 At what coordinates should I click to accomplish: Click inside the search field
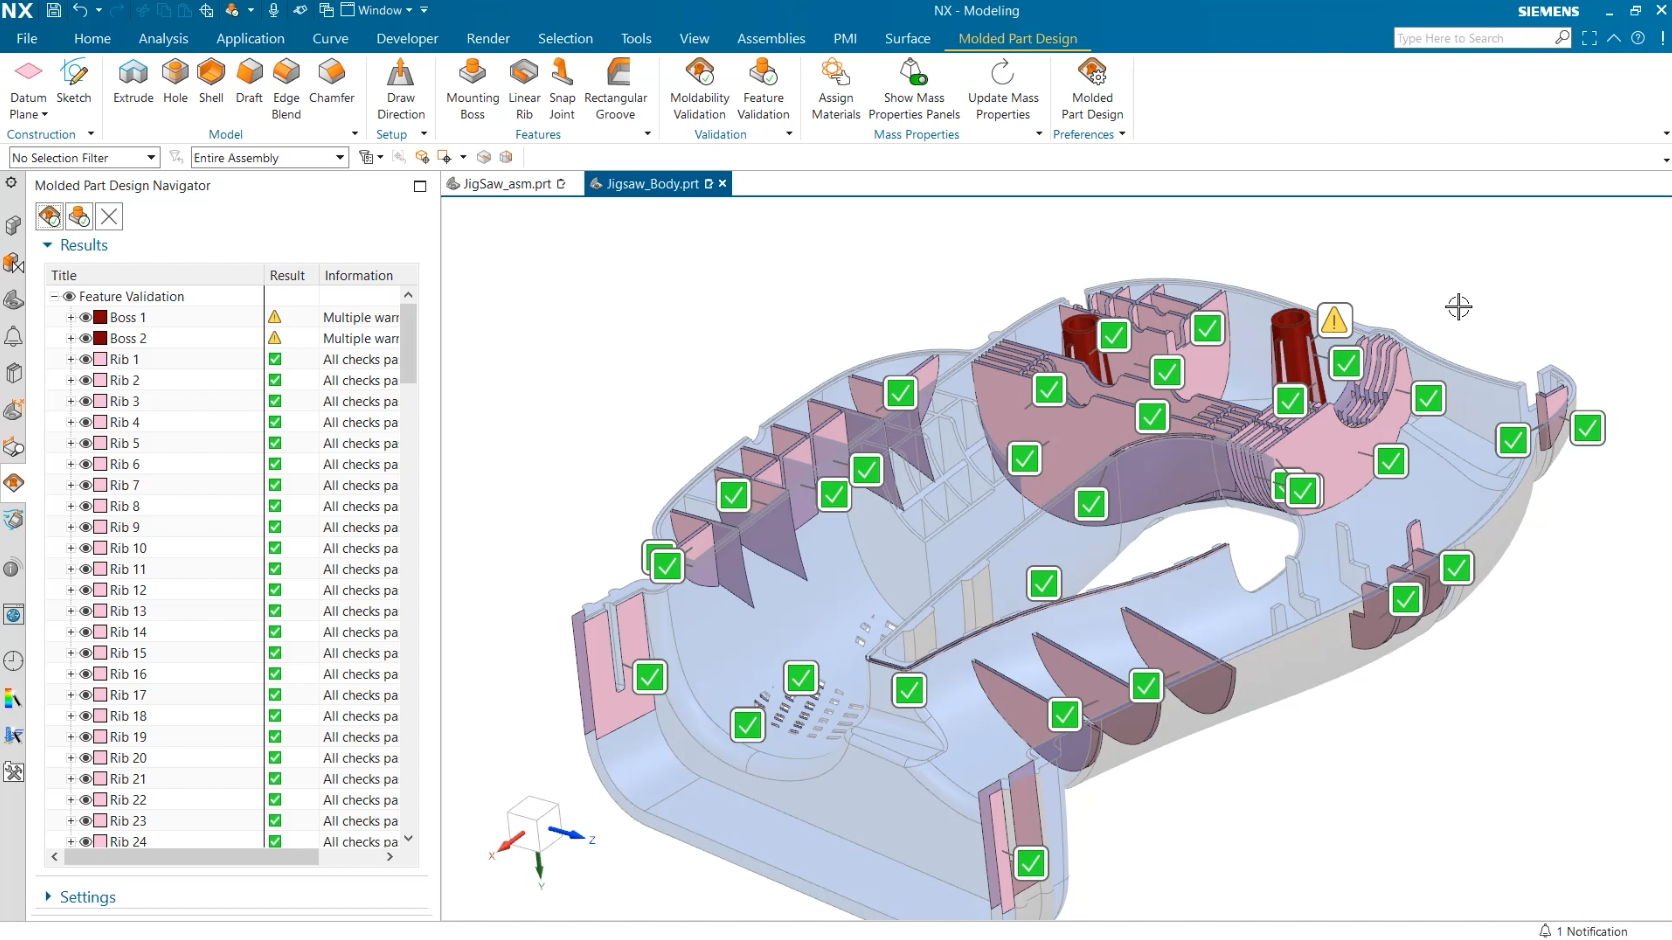point(1470,37)
